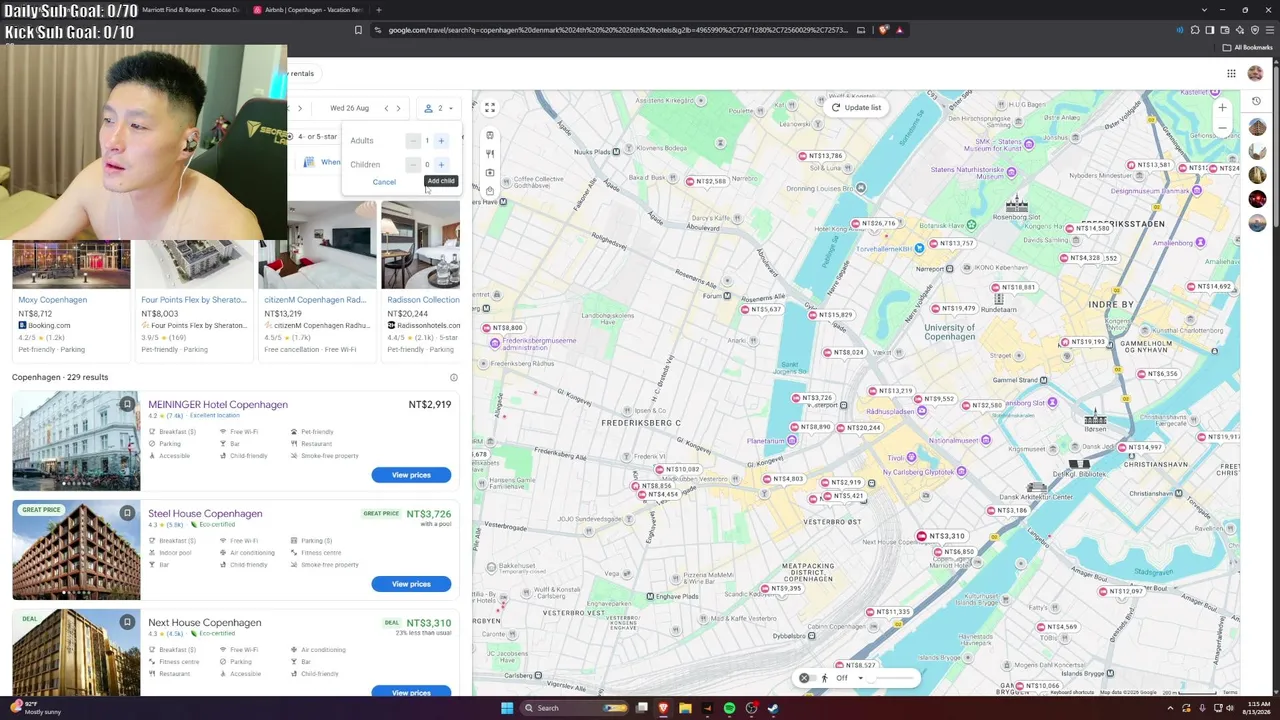Open the Windows Start menu
Screen dimensions: 1280x720
(x=507, y=709)
